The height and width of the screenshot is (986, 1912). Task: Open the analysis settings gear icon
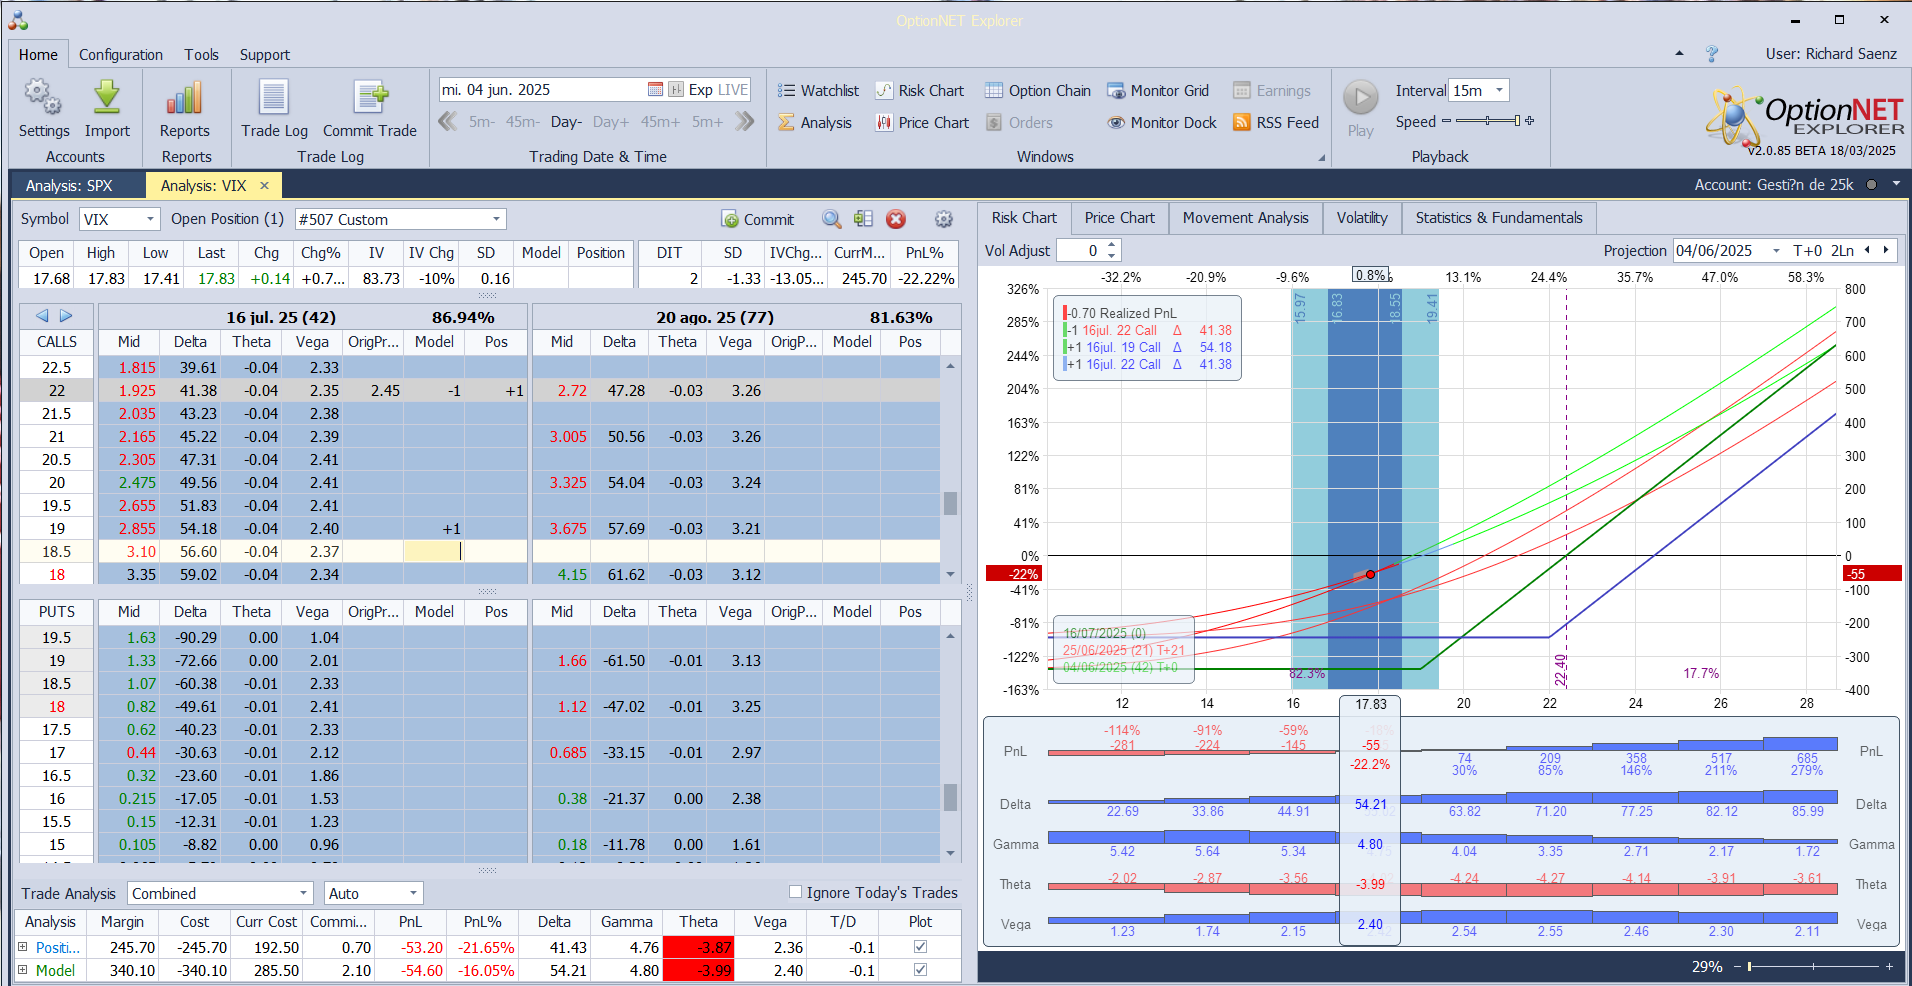944,219
